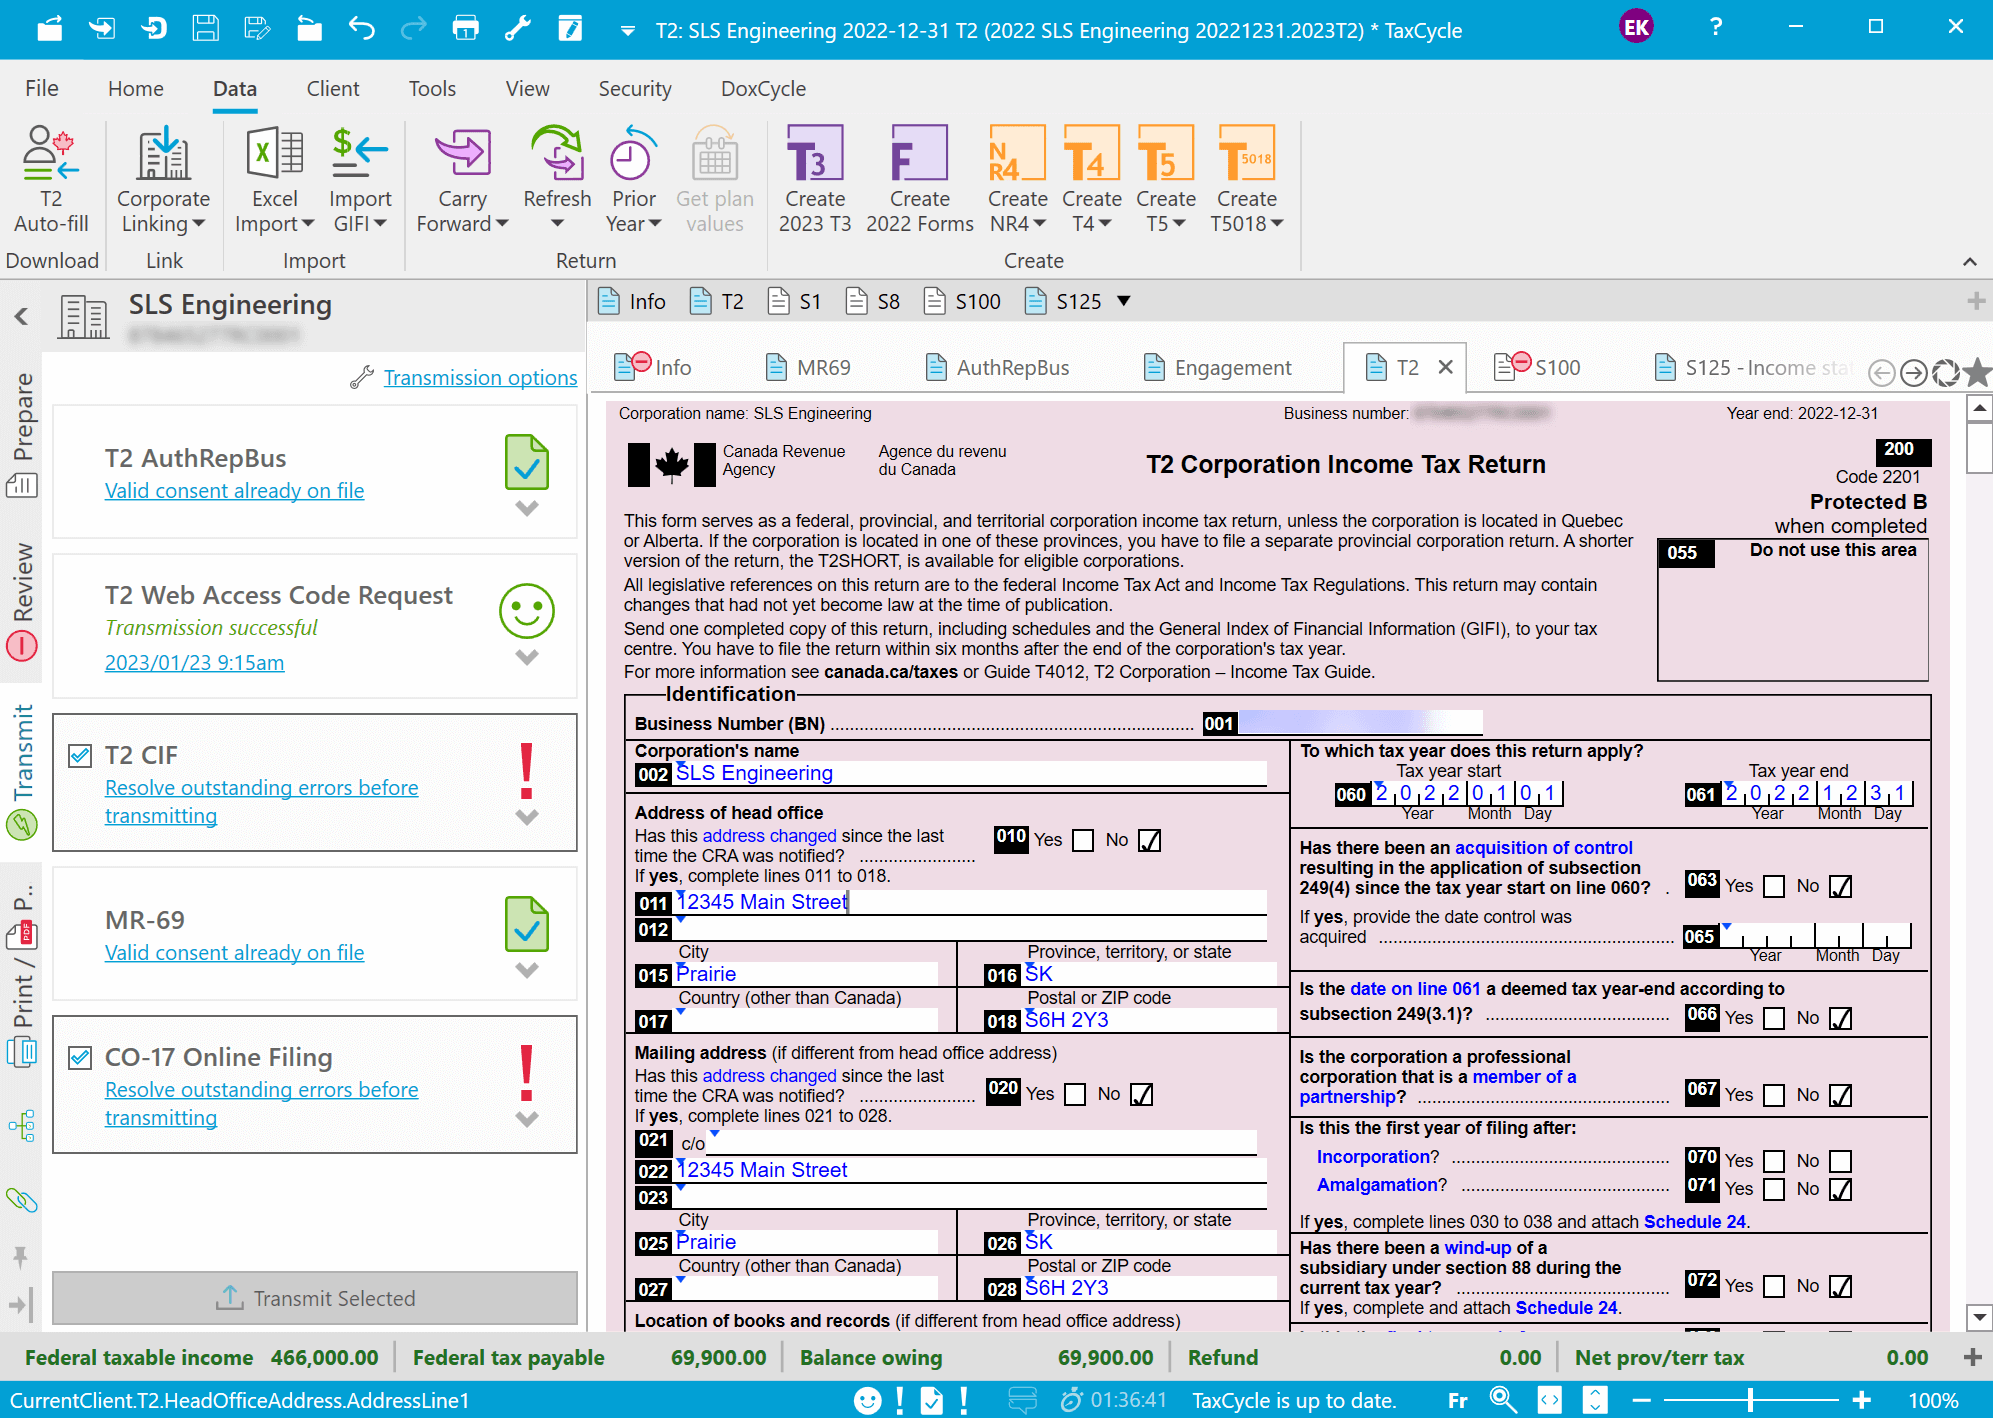Click the Undo arrow icon

pyautogui.click(x=361, y=28)
